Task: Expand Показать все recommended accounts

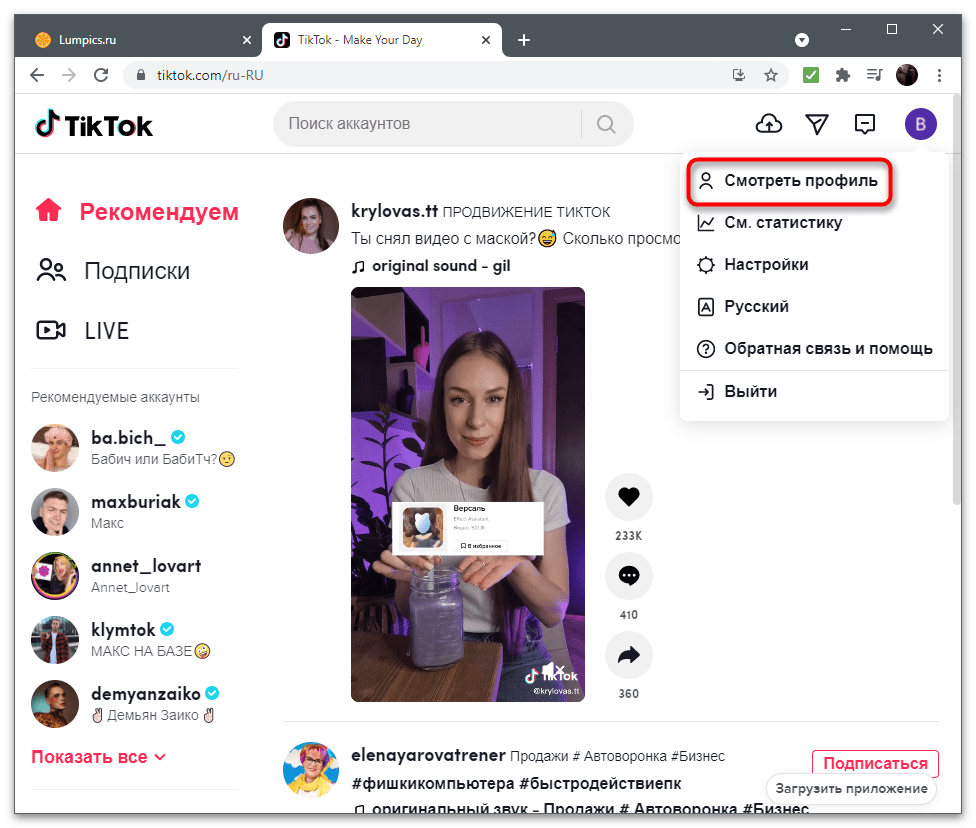Action: (88, 757)
